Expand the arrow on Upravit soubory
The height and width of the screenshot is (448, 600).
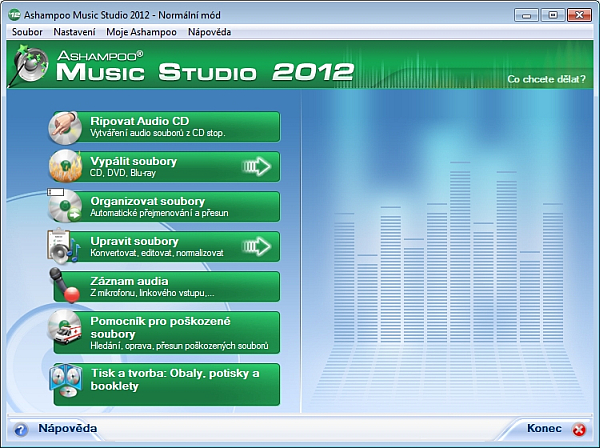click(x=256, y=246)
